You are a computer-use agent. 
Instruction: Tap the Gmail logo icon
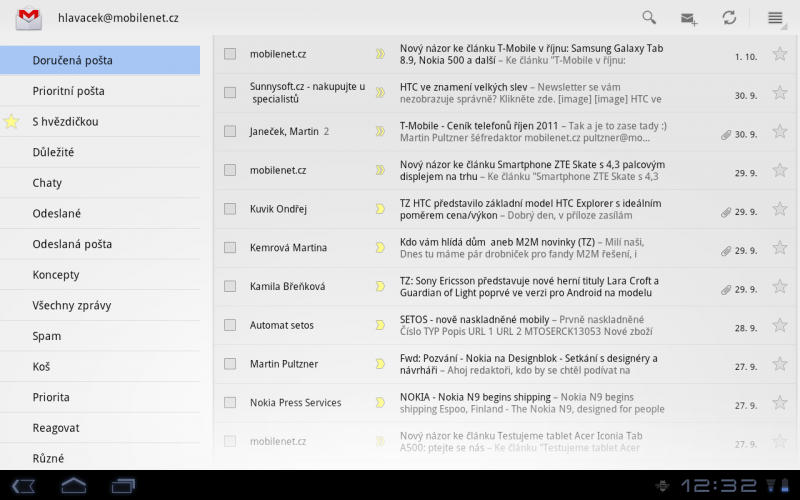30,18
